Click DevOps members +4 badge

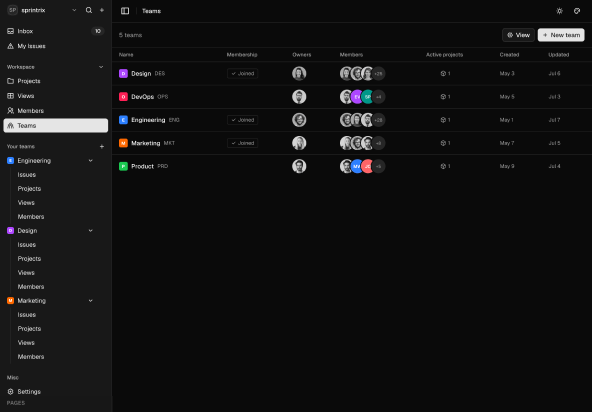378,97
